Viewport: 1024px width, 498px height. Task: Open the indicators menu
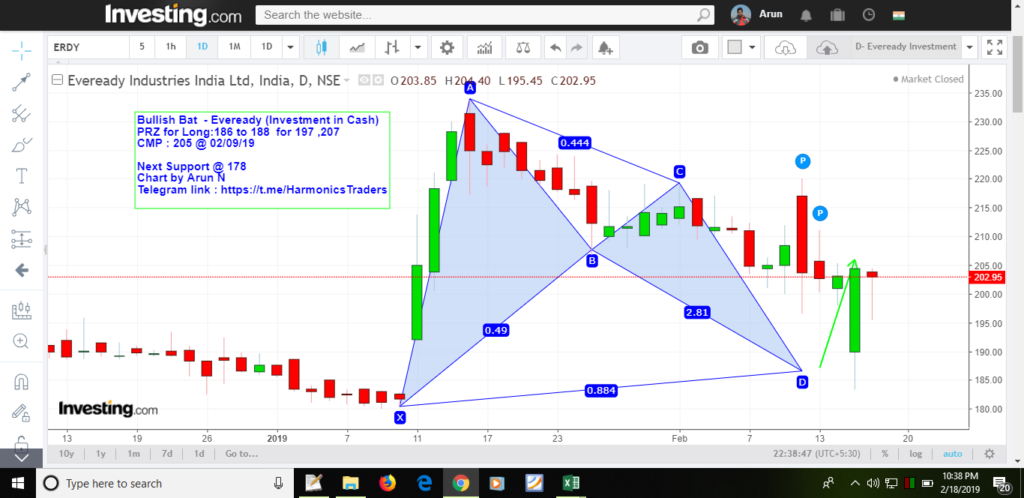485,47
